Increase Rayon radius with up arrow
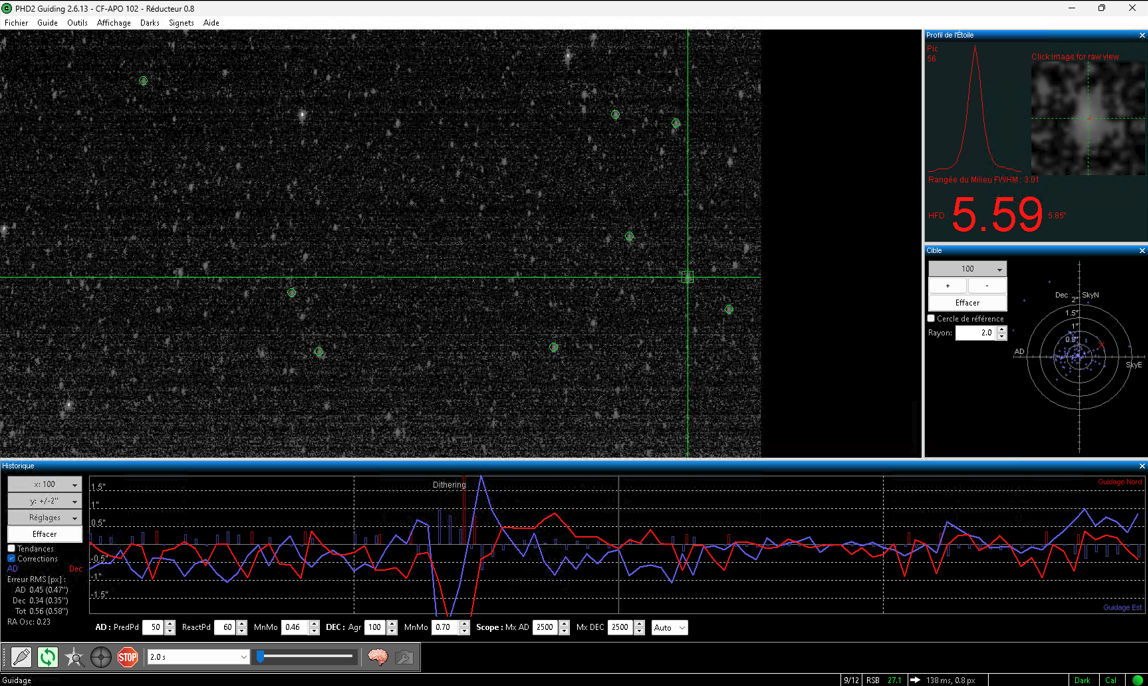Viewport: 1148px width, 686px height. click(1002, 329)
